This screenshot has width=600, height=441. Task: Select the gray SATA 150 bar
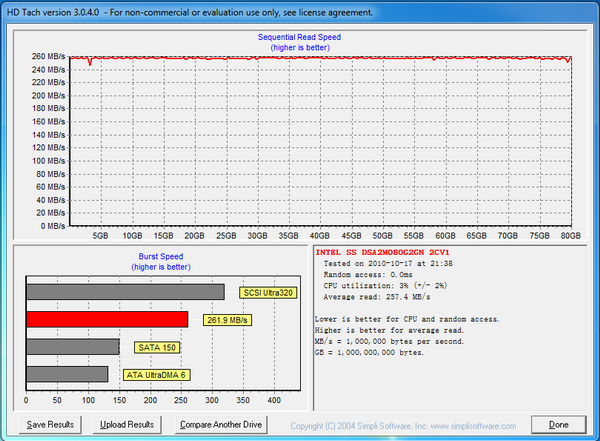click(x=72, y=346)
